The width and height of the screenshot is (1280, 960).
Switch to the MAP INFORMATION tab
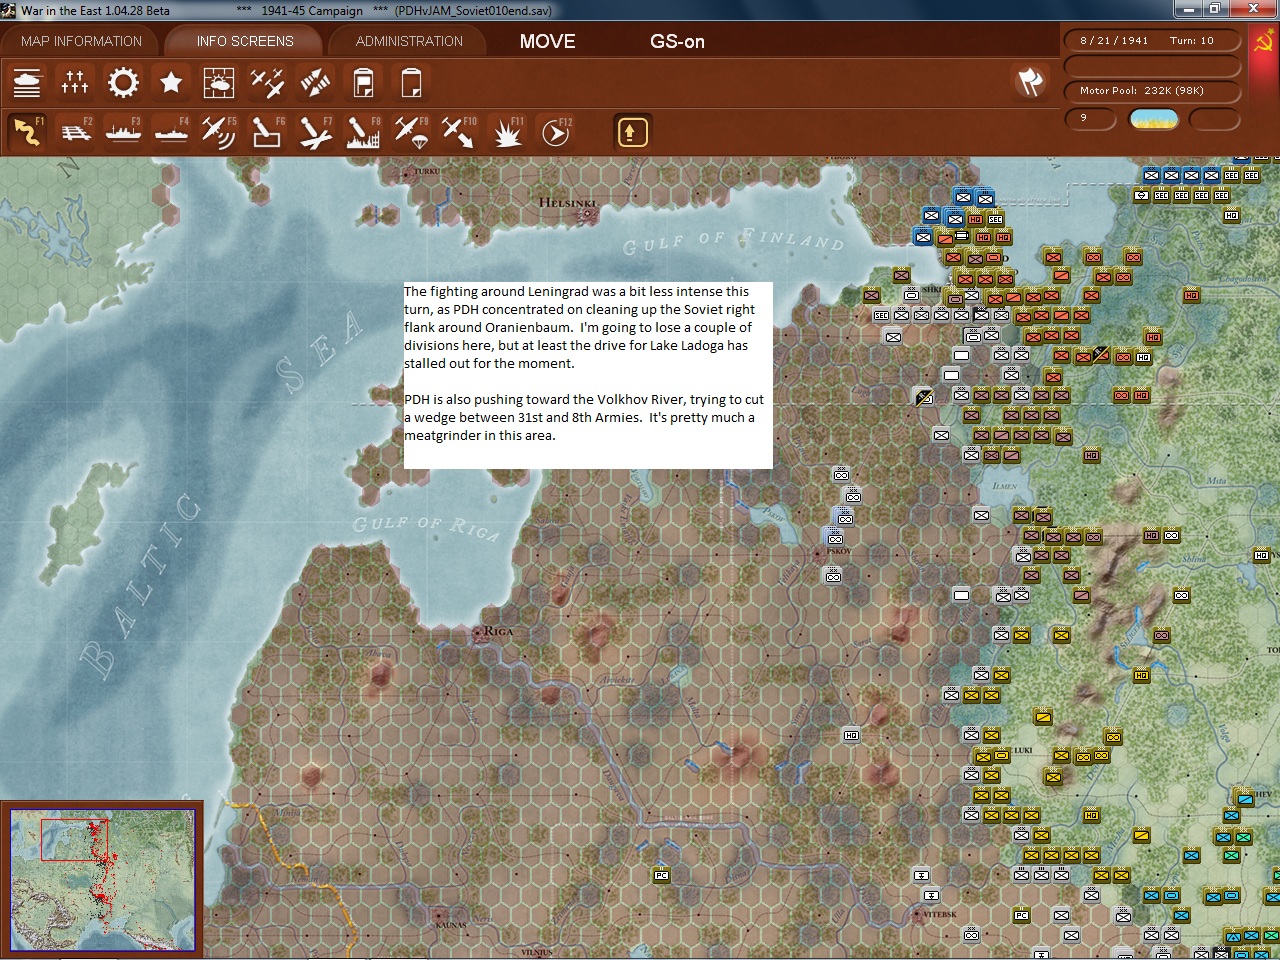pyautogui.click(x=81, y=41)
